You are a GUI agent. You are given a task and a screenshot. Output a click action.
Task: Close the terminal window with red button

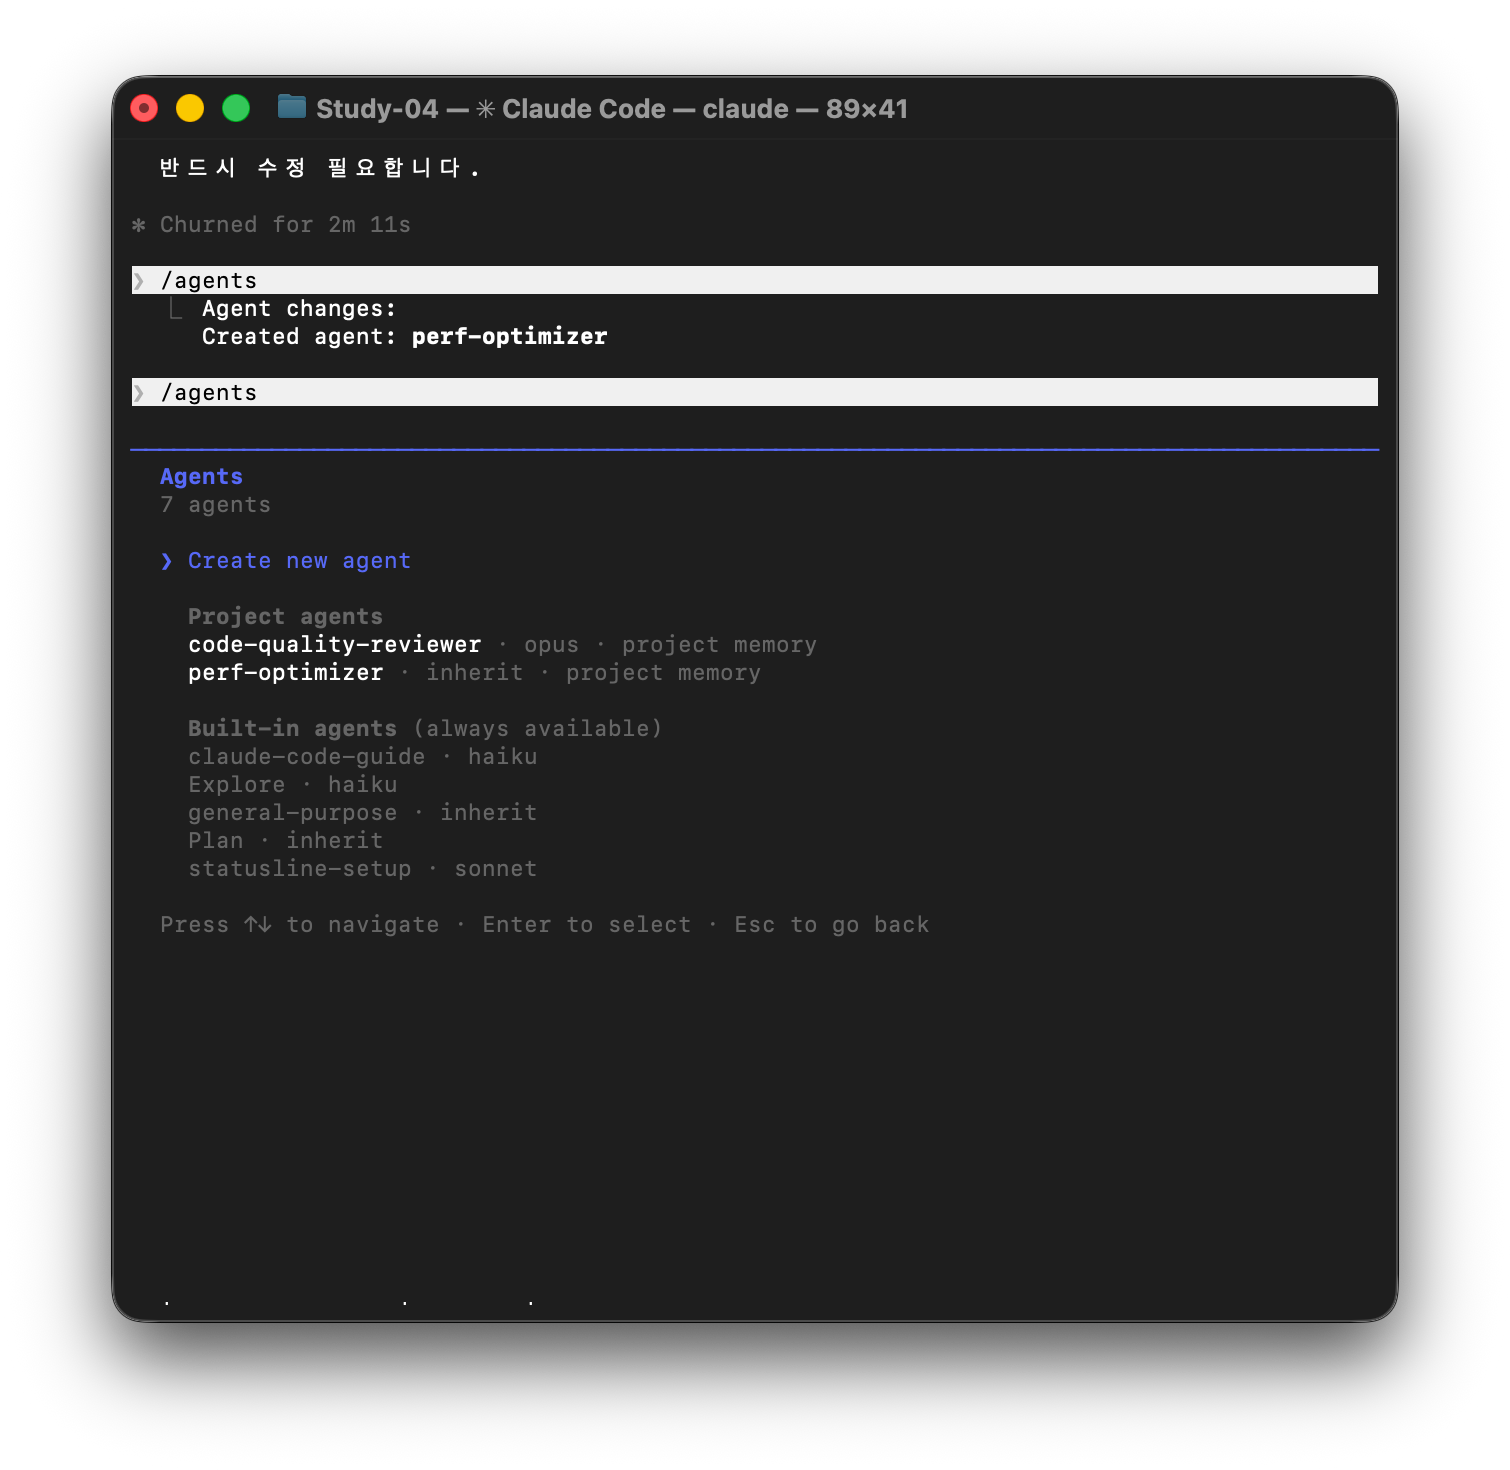point(144,108)
